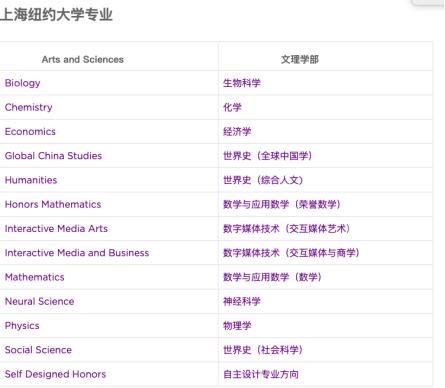The height and width of the screenshot is (388, 445).
Task: Select the 文理学部 column header
Action: pos(300,59)
